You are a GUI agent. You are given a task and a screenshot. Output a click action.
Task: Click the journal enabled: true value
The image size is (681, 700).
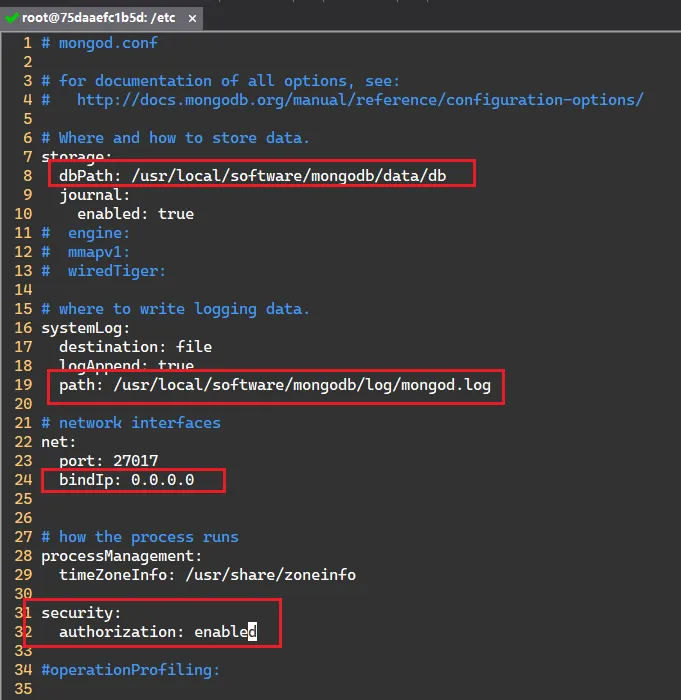pos(135,214)
